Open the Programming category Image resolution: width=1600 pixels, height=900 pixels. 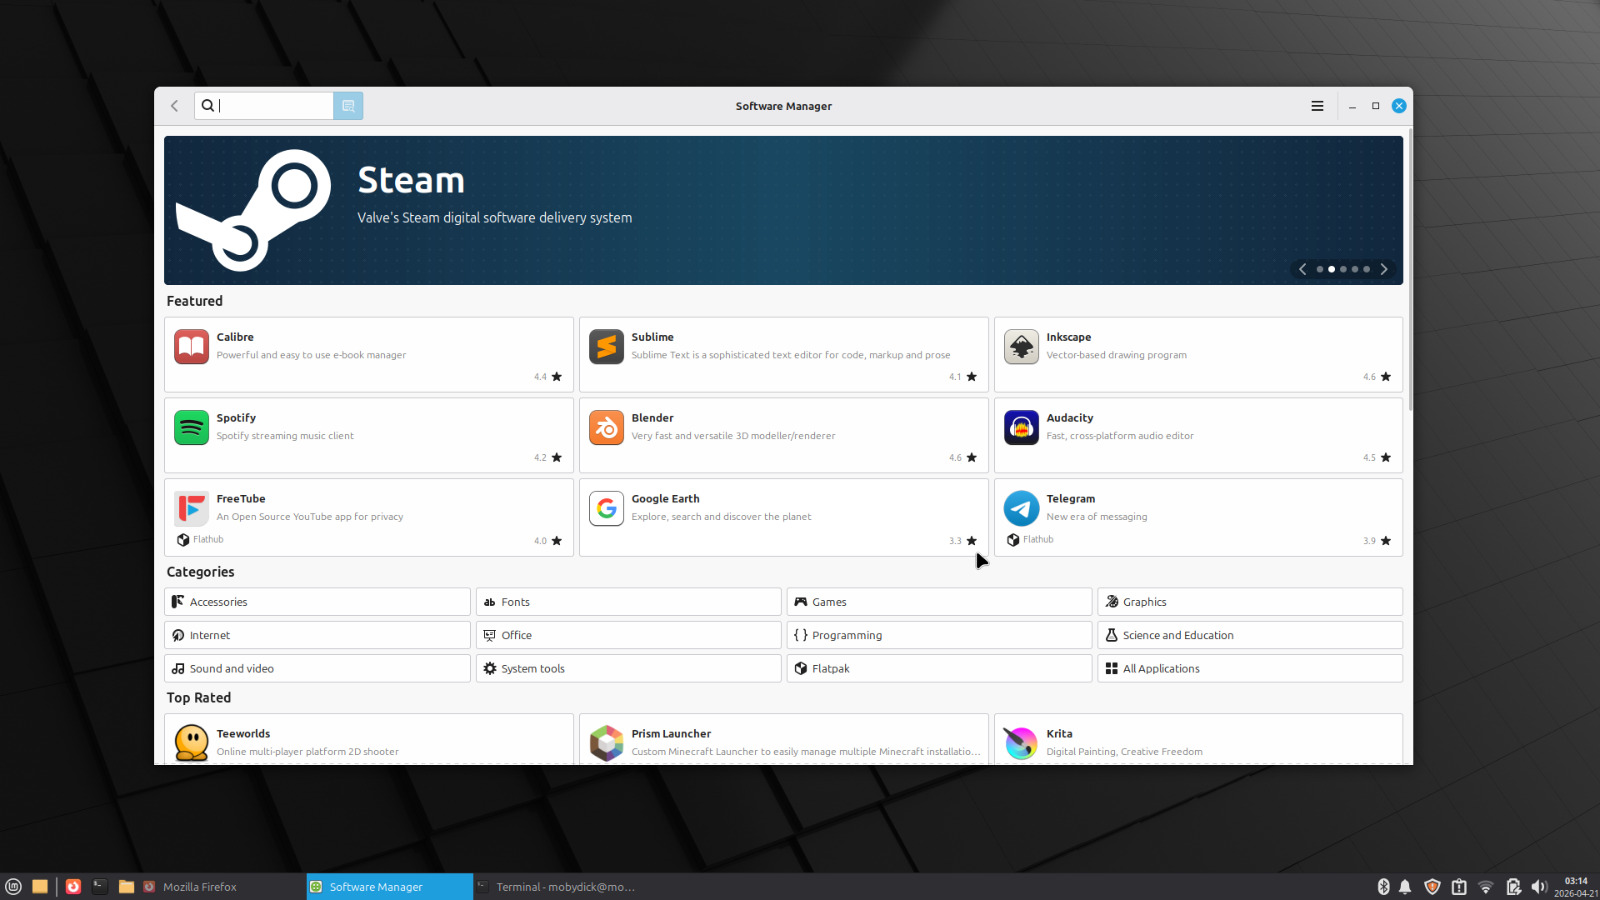pyautogui.click(x=938, y=635)
